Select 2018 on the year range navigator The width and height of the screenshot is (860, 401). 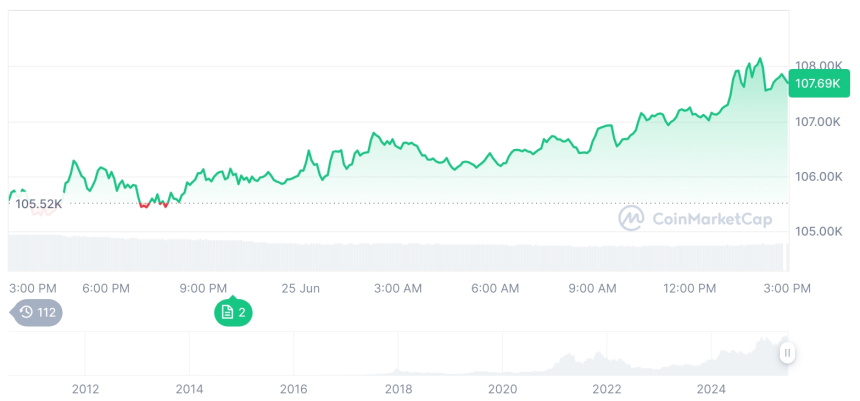tap(398, 389)
